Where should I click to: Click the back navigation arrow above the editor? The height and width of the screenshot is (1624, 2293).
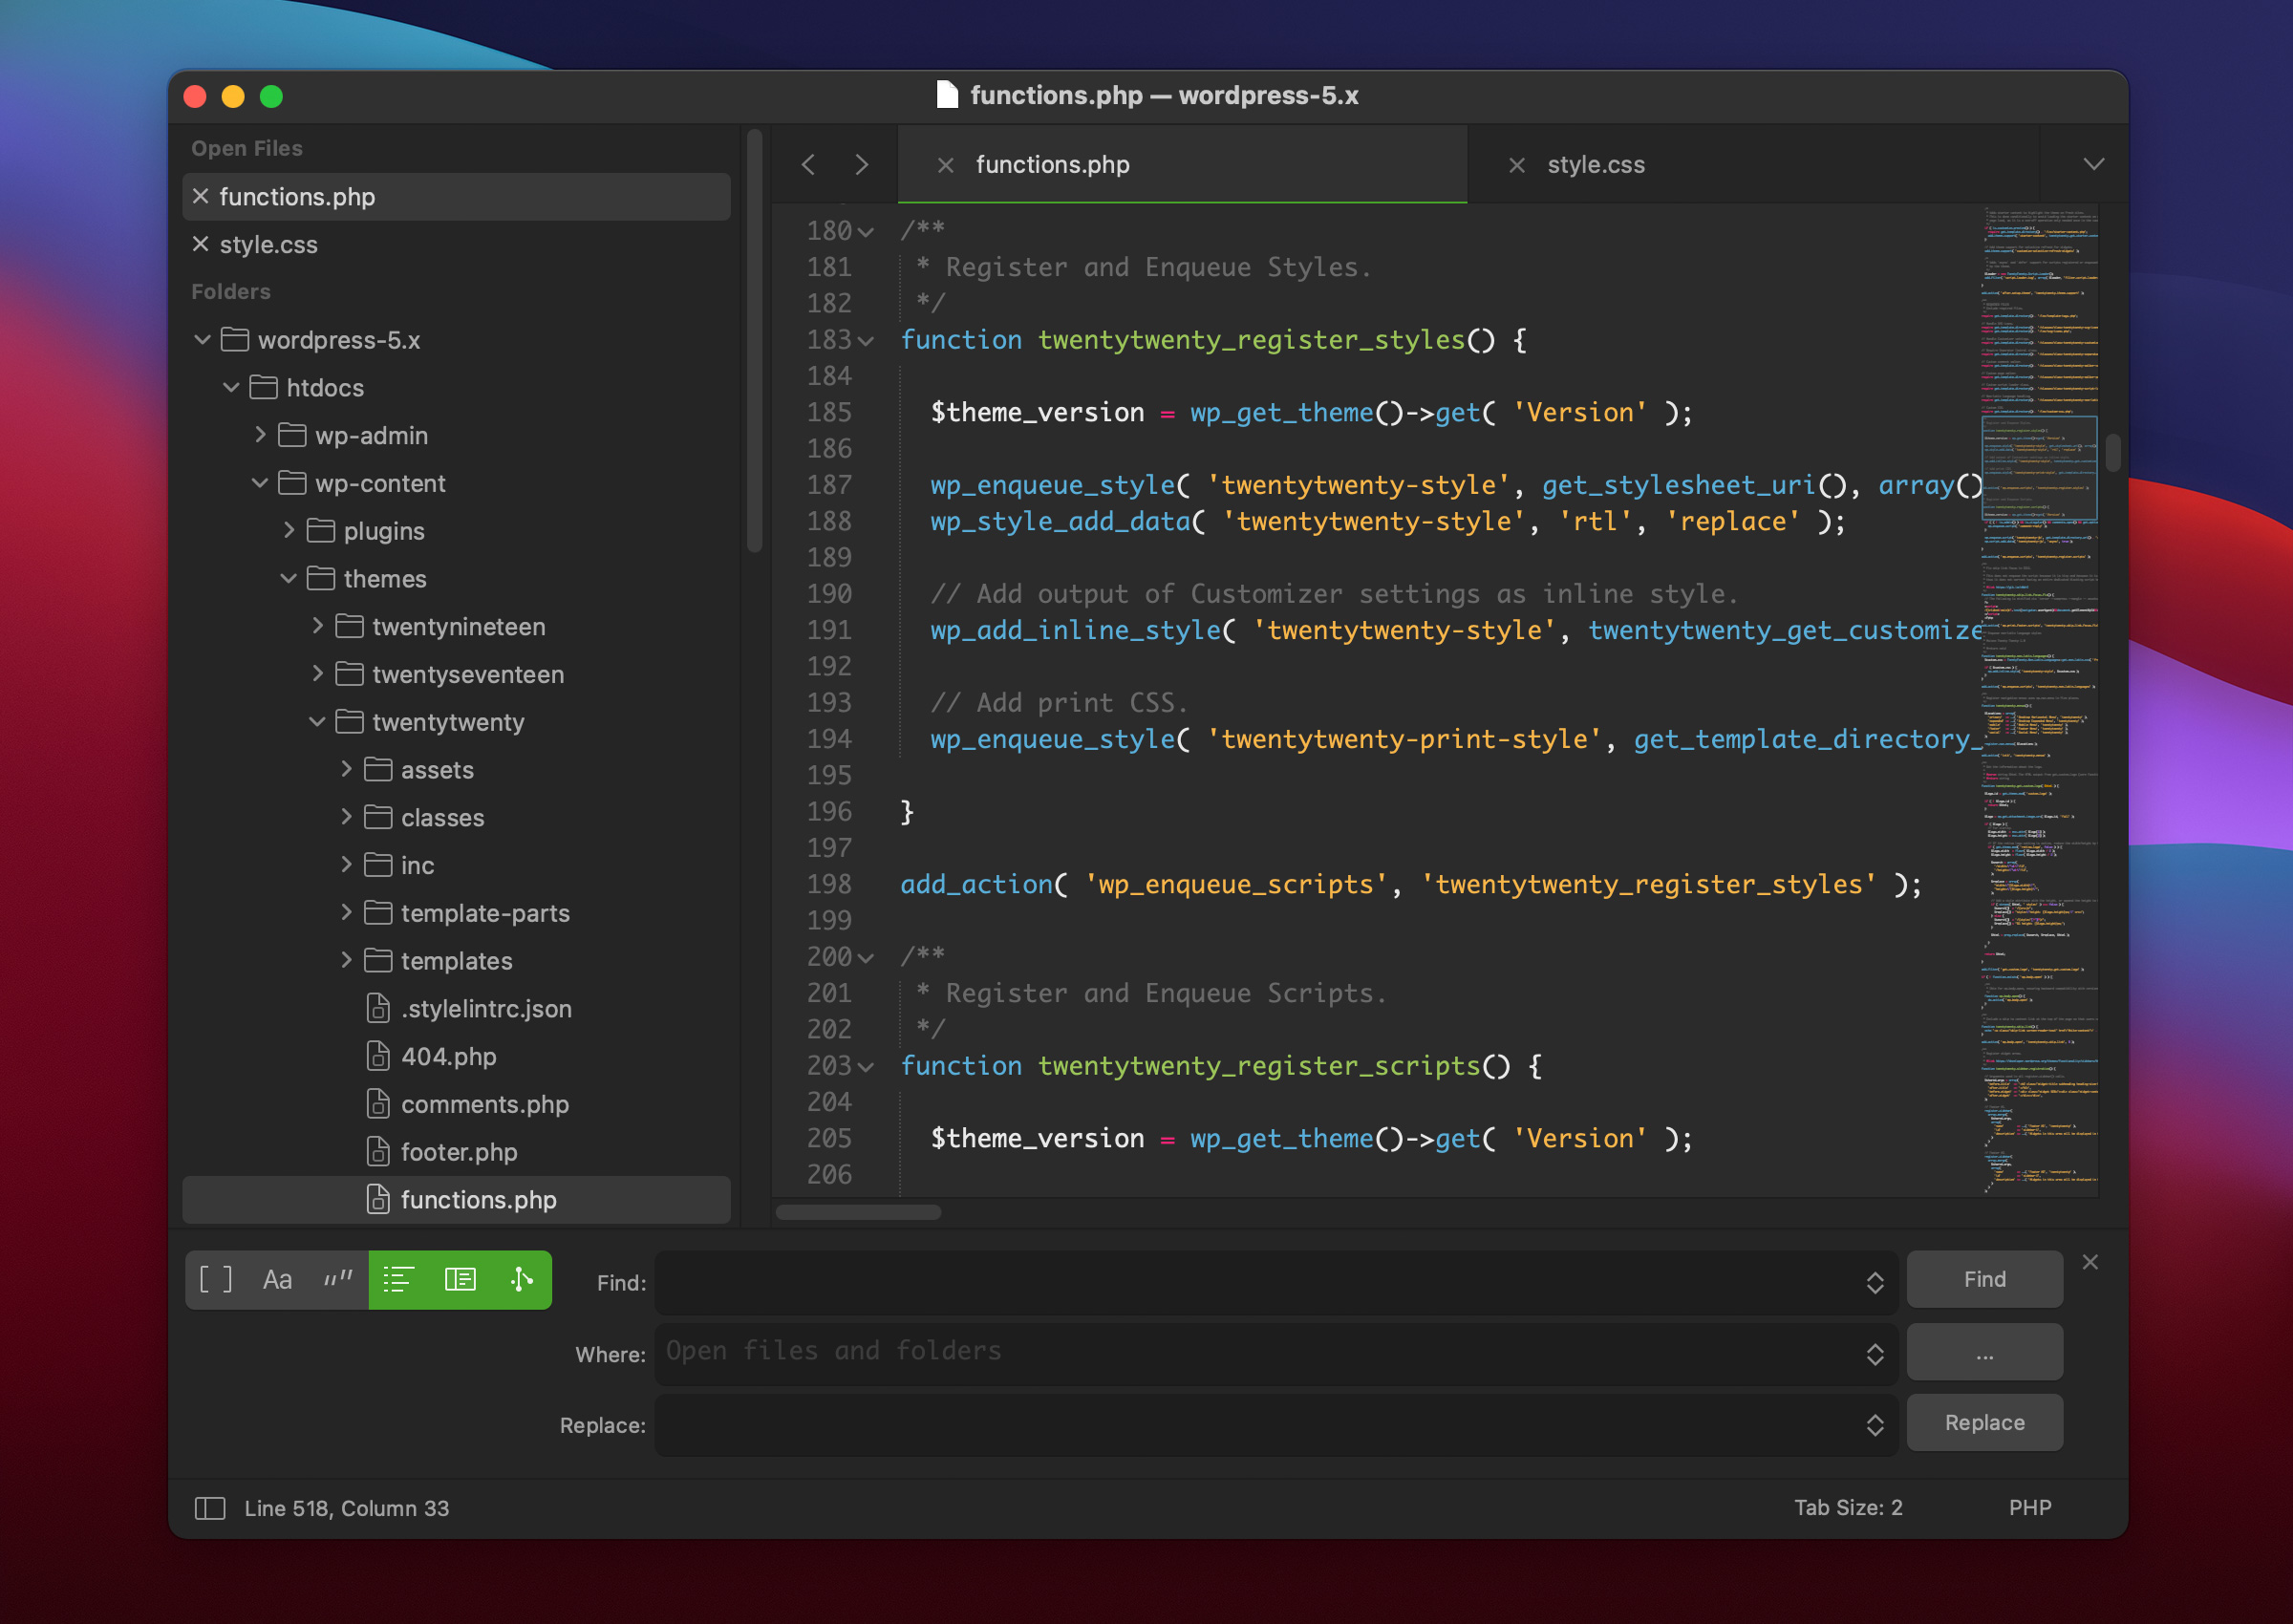[809, 164]
